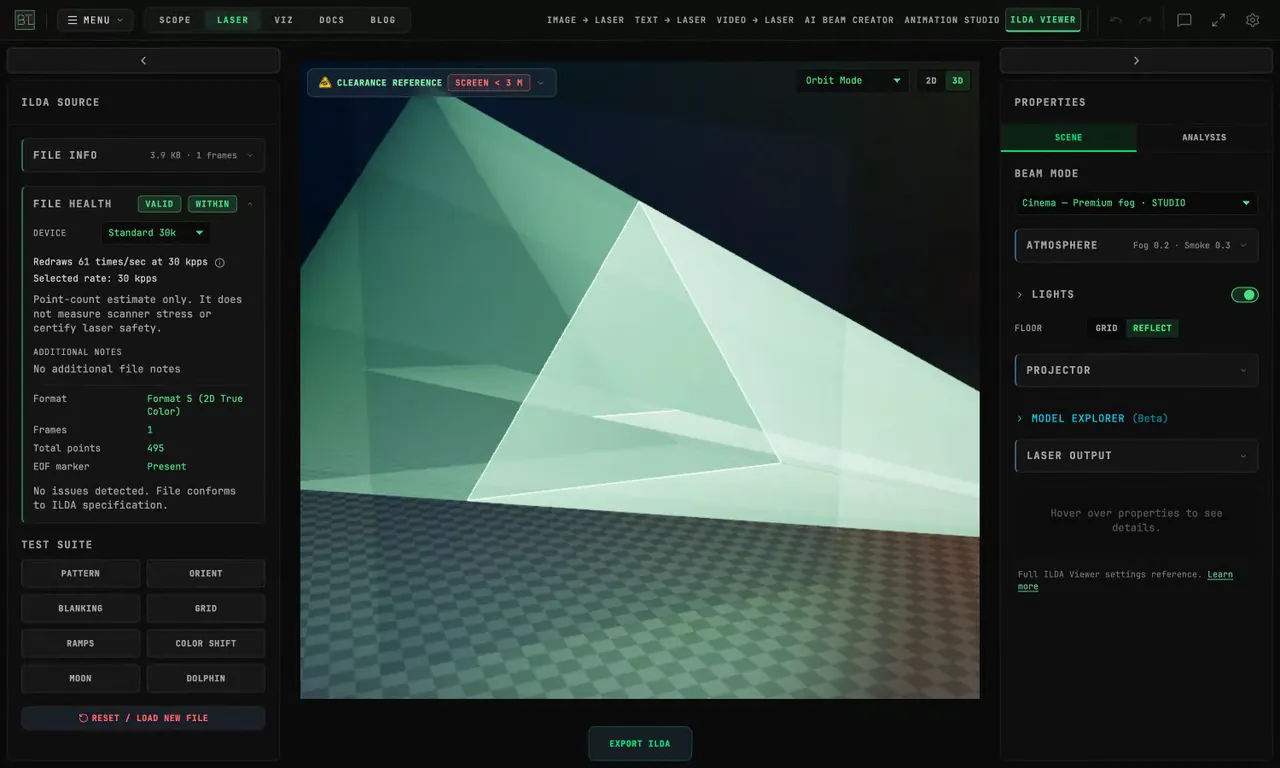Image resolution: width=1280 pixels, height=768 pixels.
Task: Switch the viewer to 2D
Action: [x=931, y=81]
